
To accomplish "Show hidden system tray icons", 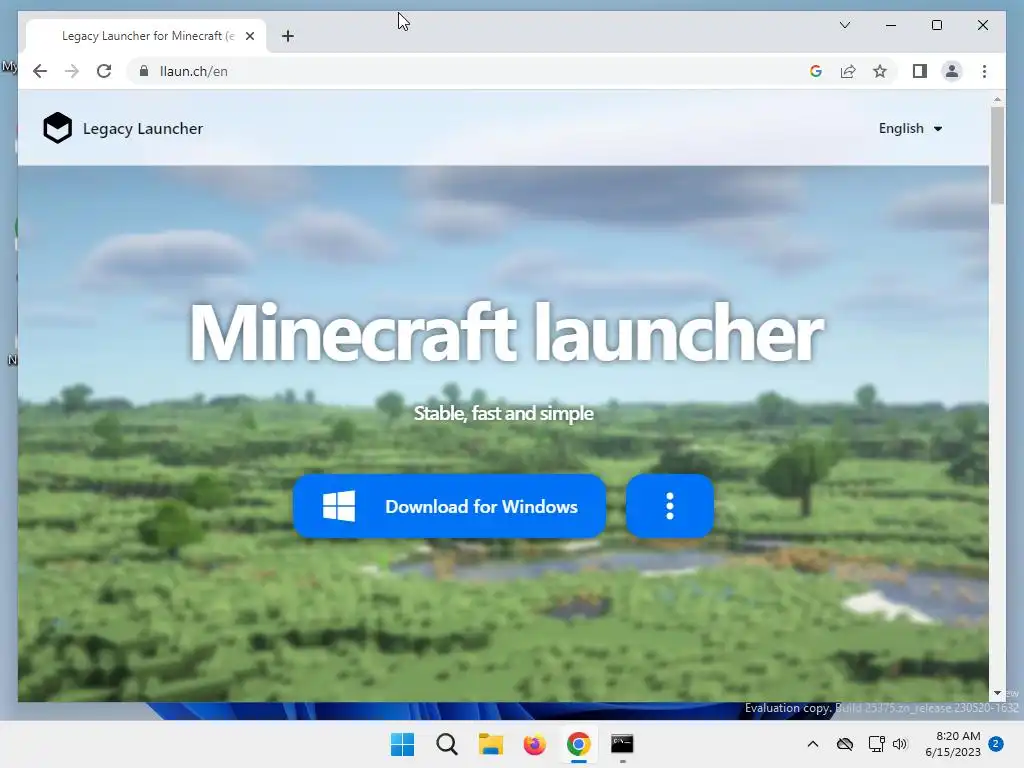I will pos(812,744).
